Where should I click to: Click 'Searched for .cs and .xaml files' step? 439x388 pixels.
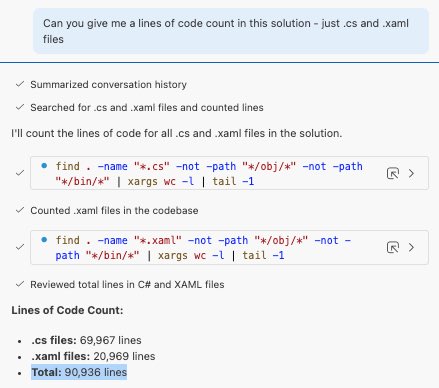(147, 107)
